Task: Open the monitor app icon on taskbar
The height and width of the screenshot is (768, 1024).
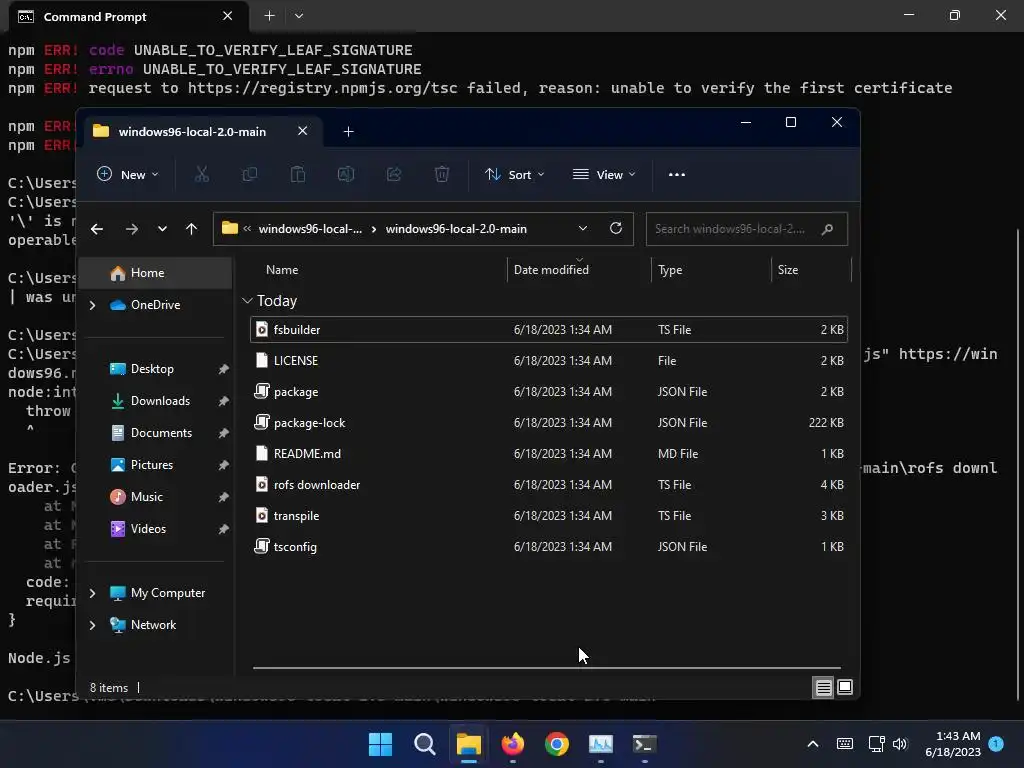Action: pos(601,744)
